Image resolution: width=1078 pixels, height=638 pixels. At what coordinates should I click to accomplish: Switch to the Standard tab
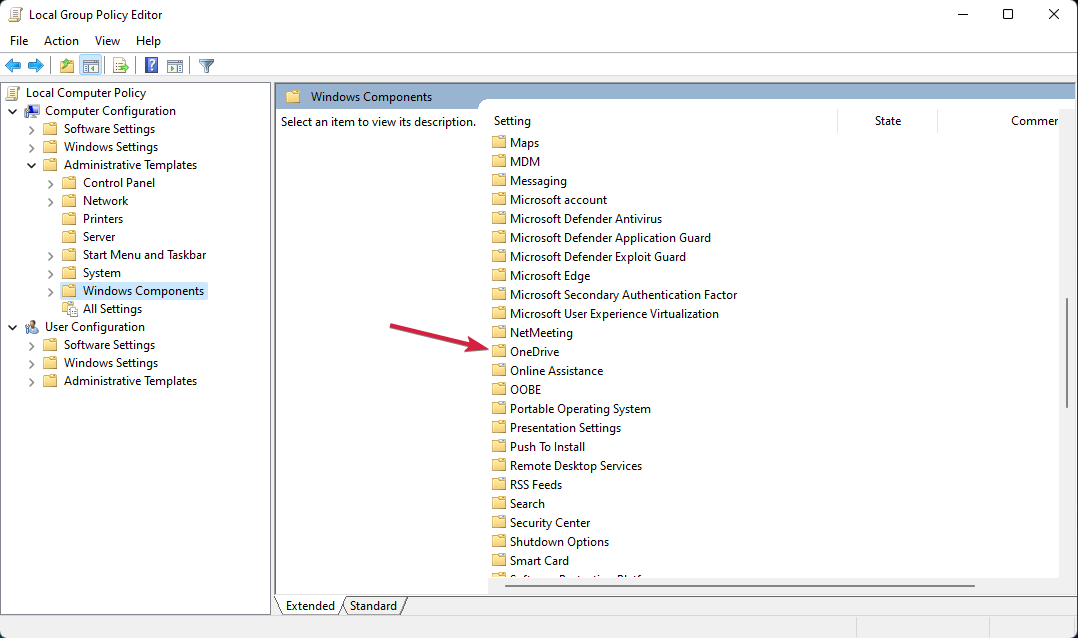click(373, 606)
